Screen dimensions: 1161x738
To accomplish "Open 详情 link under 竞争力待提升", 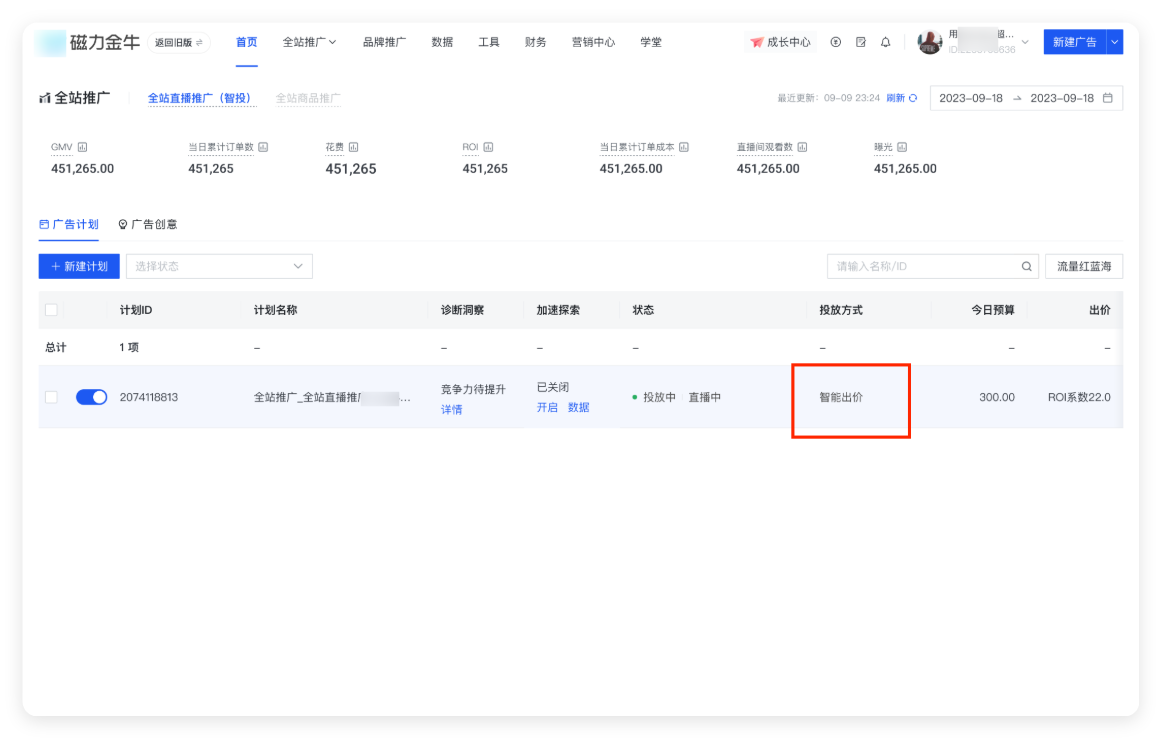I will tap(451, 408).
